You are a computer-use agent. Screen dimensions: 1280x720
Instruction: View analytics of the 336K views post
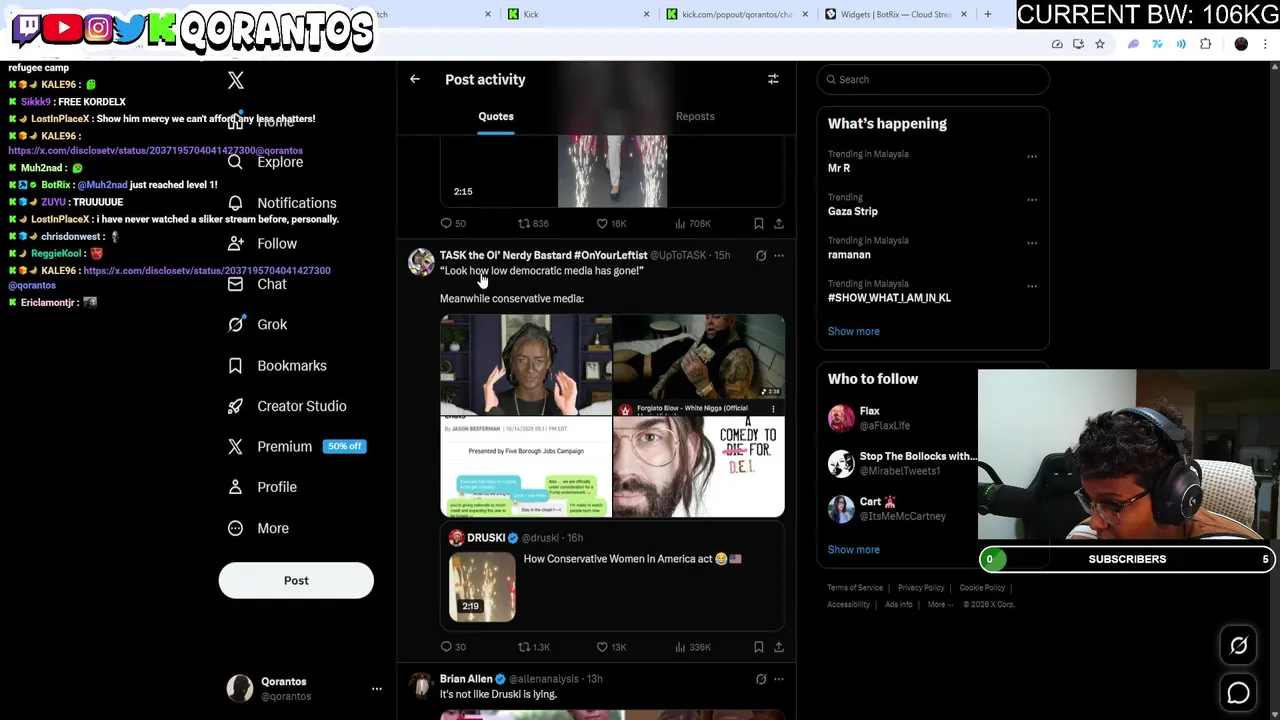coord(693,647)
